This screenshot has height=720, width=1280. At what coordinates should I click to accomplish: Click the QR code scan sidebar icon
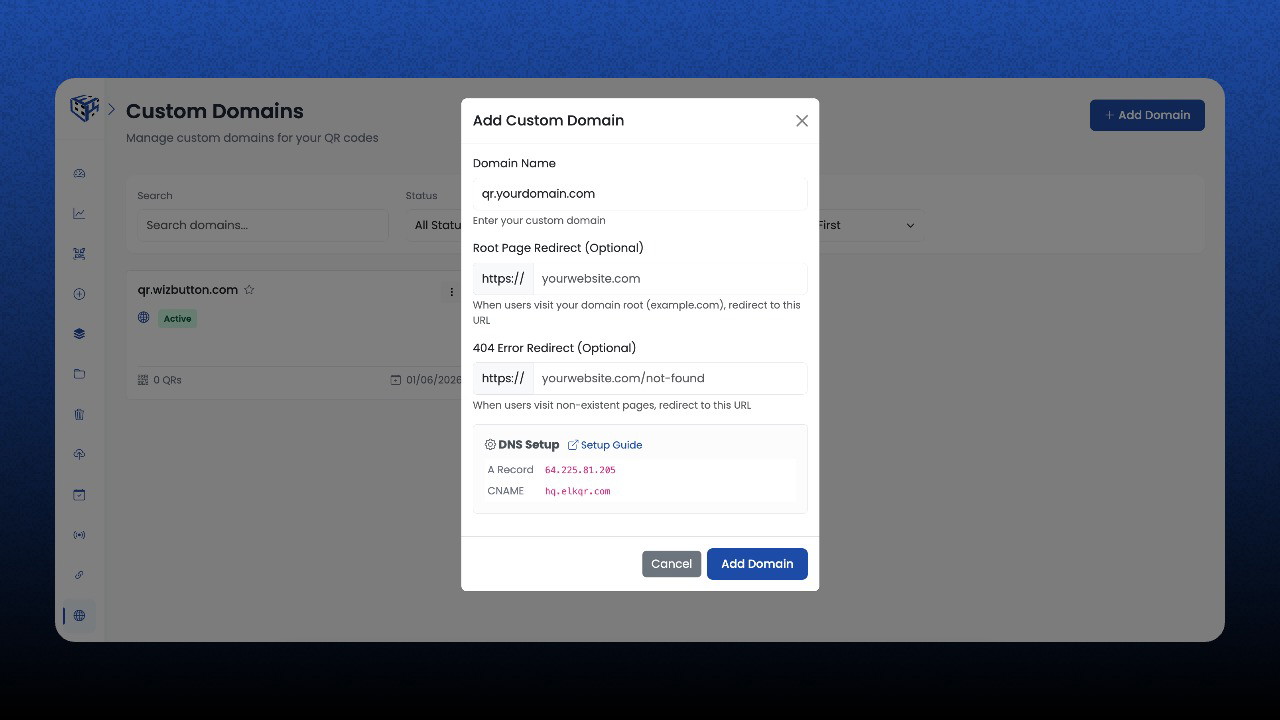(79, 254)
